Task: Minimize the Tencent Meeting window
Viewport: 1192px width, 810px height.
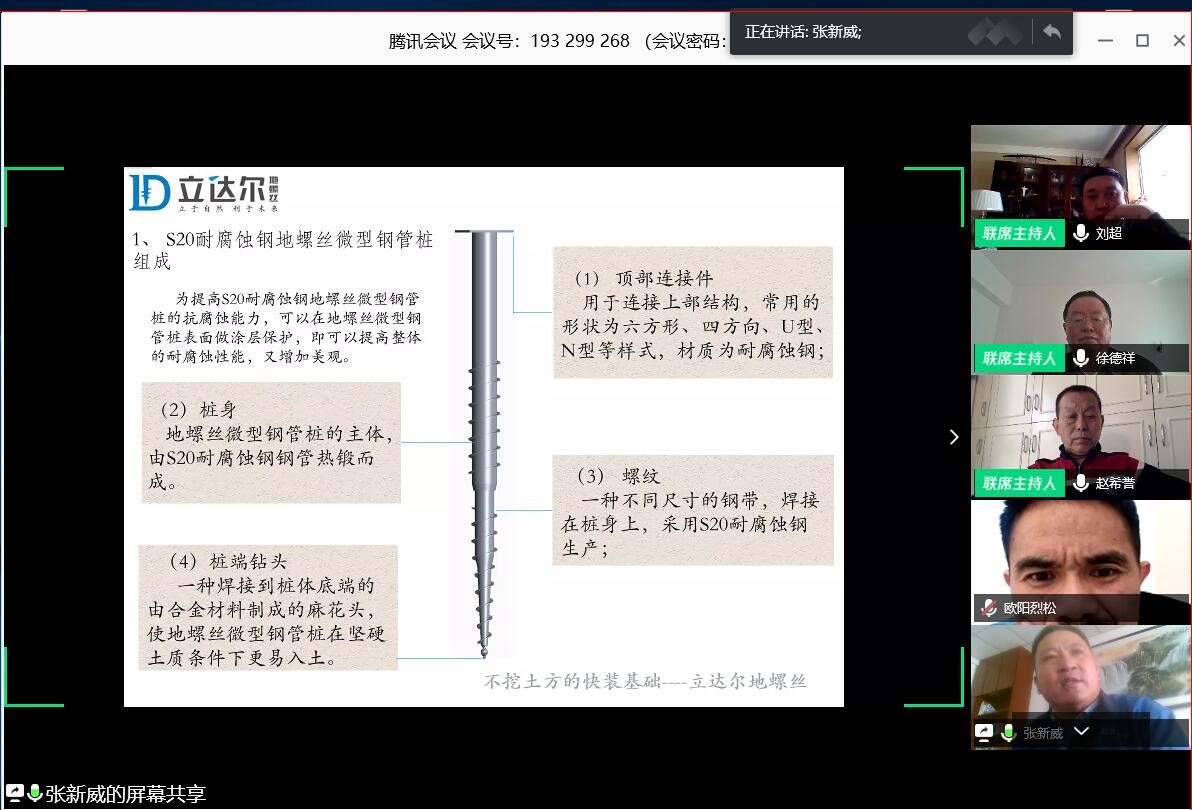Action: pyautogui.click(x=1105, y=40)
